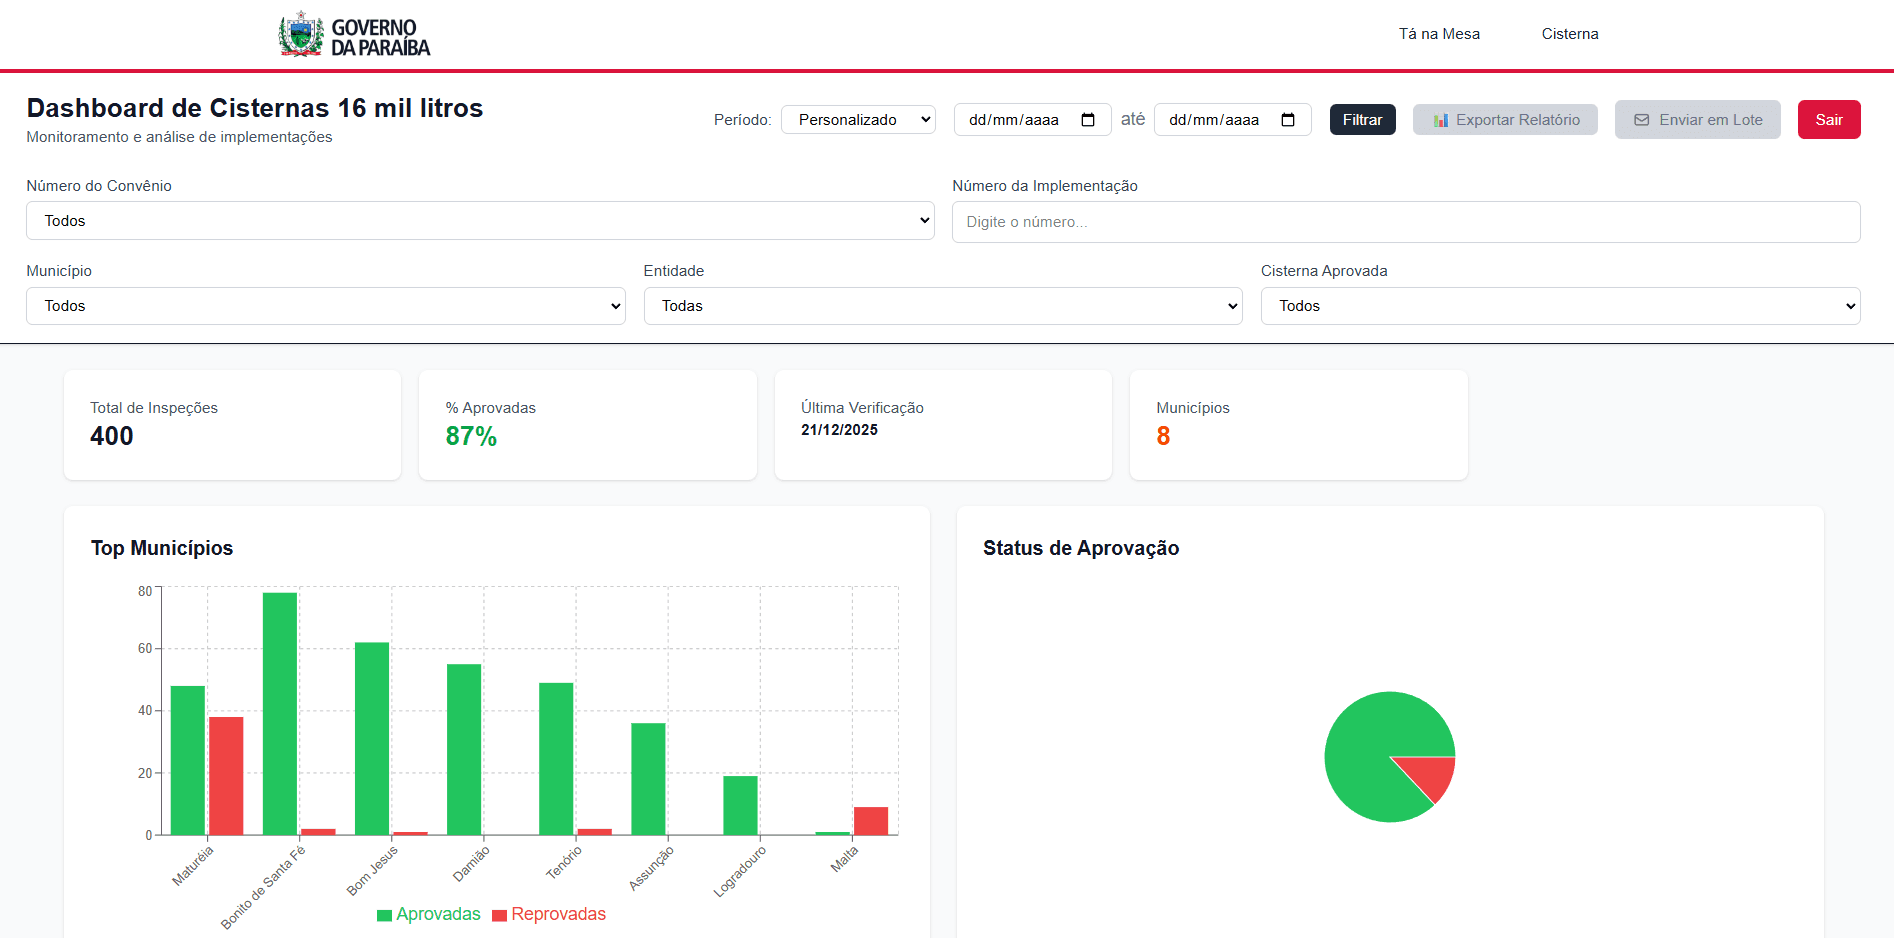
Task: Open the Cisterna Aprovada dropdown
Action: (1559, 306)
